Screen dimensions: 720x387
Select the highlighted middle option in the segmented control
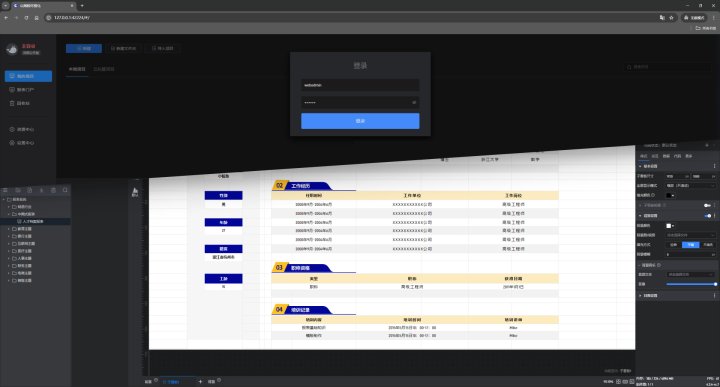click(x=691, y=245)
